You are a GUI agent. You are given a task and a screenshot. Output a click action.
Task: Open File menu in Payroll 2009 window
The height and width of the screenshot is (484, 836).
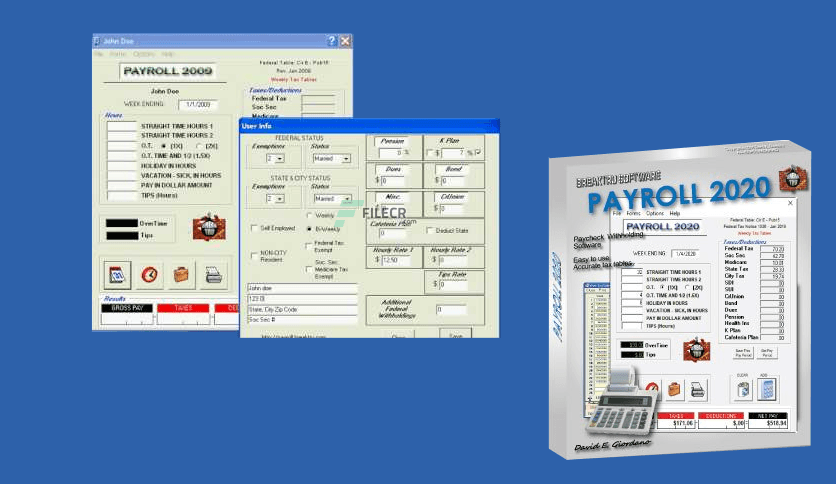point(99,54)
